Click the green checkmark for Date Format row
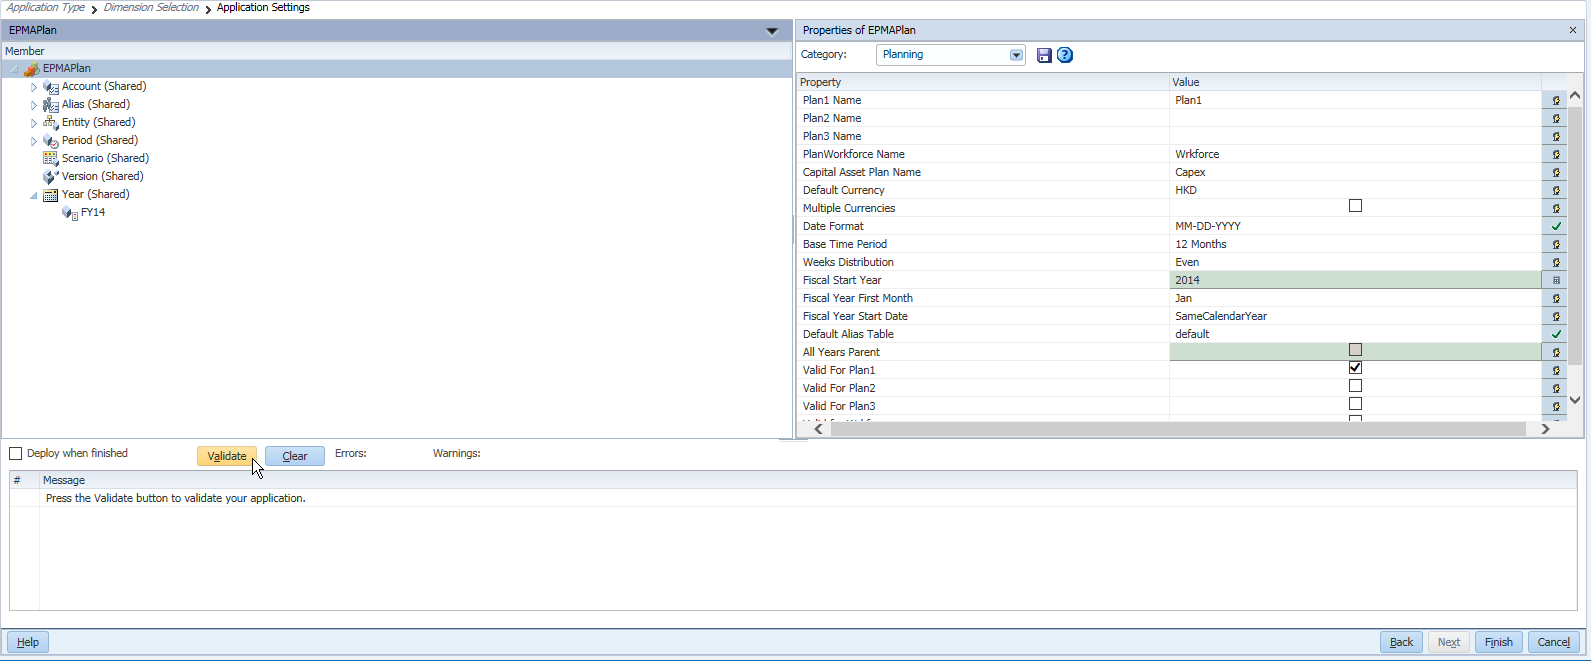This screenshot has height=661, width=1591. click(x=1556, y=227)
